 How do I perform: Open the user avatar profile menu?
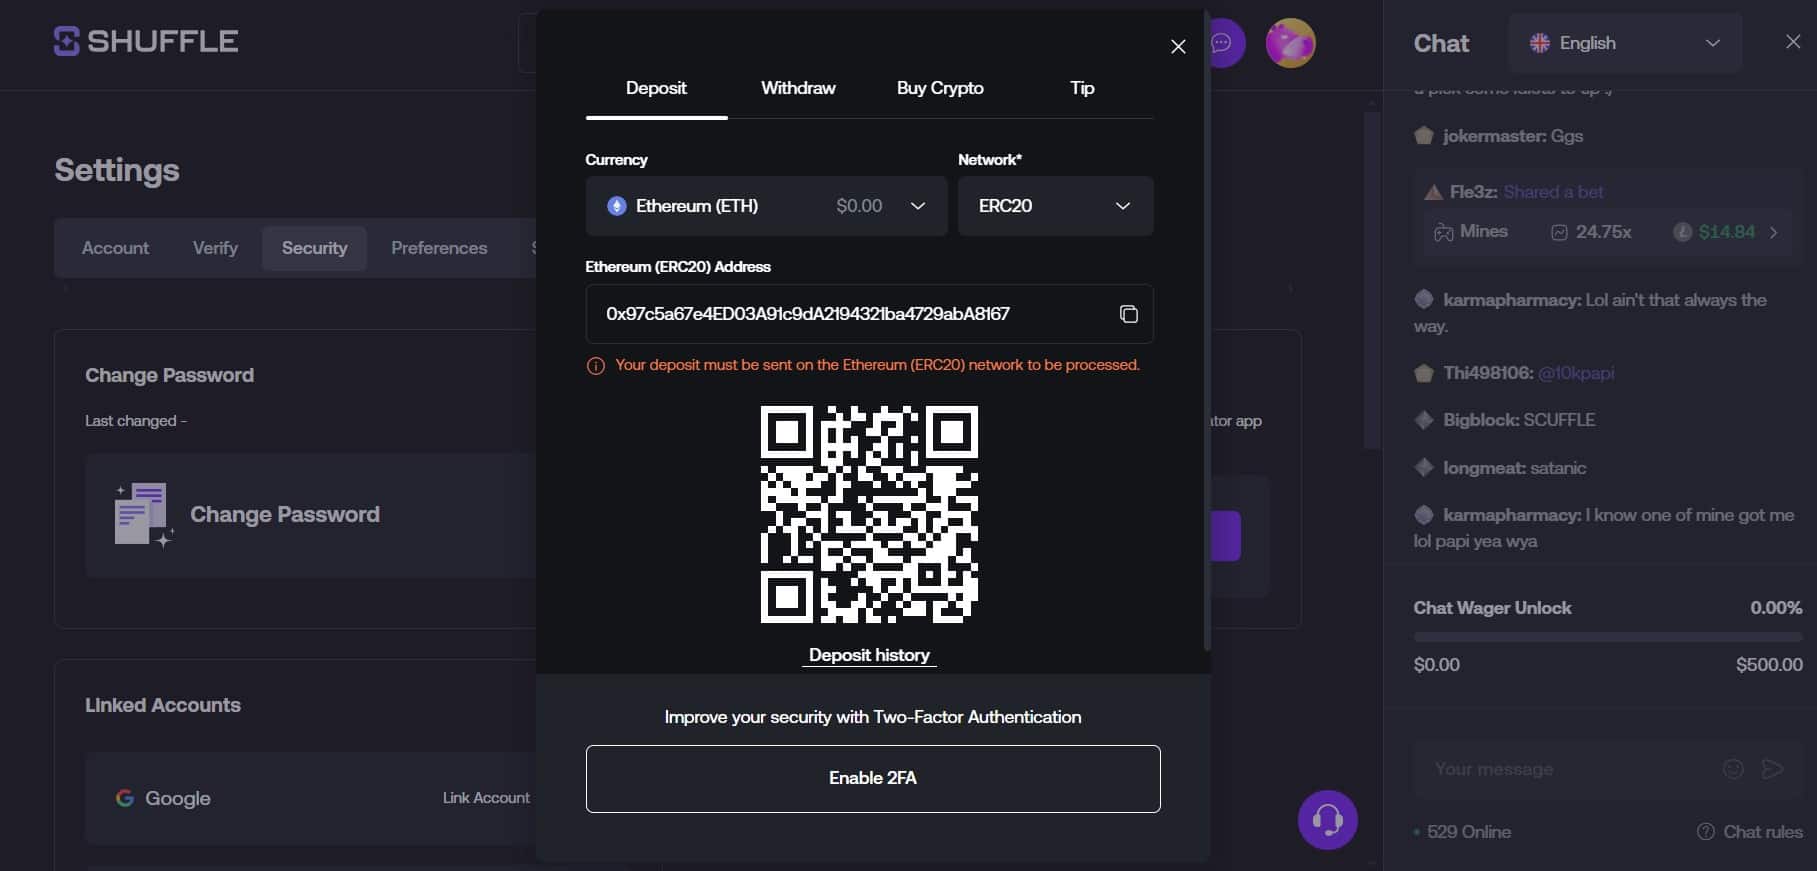(x=1290, y=43)
